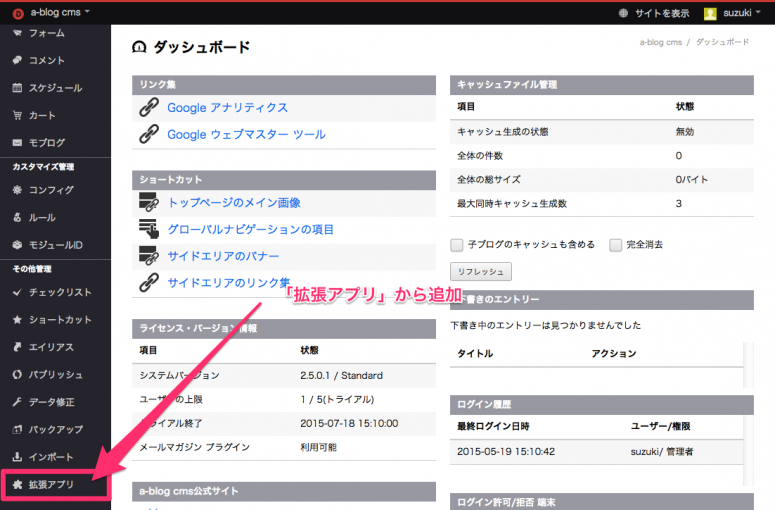Click chain icon beside Google ウェブマスター ツール
775x510 pixels.
coord(149,134)
